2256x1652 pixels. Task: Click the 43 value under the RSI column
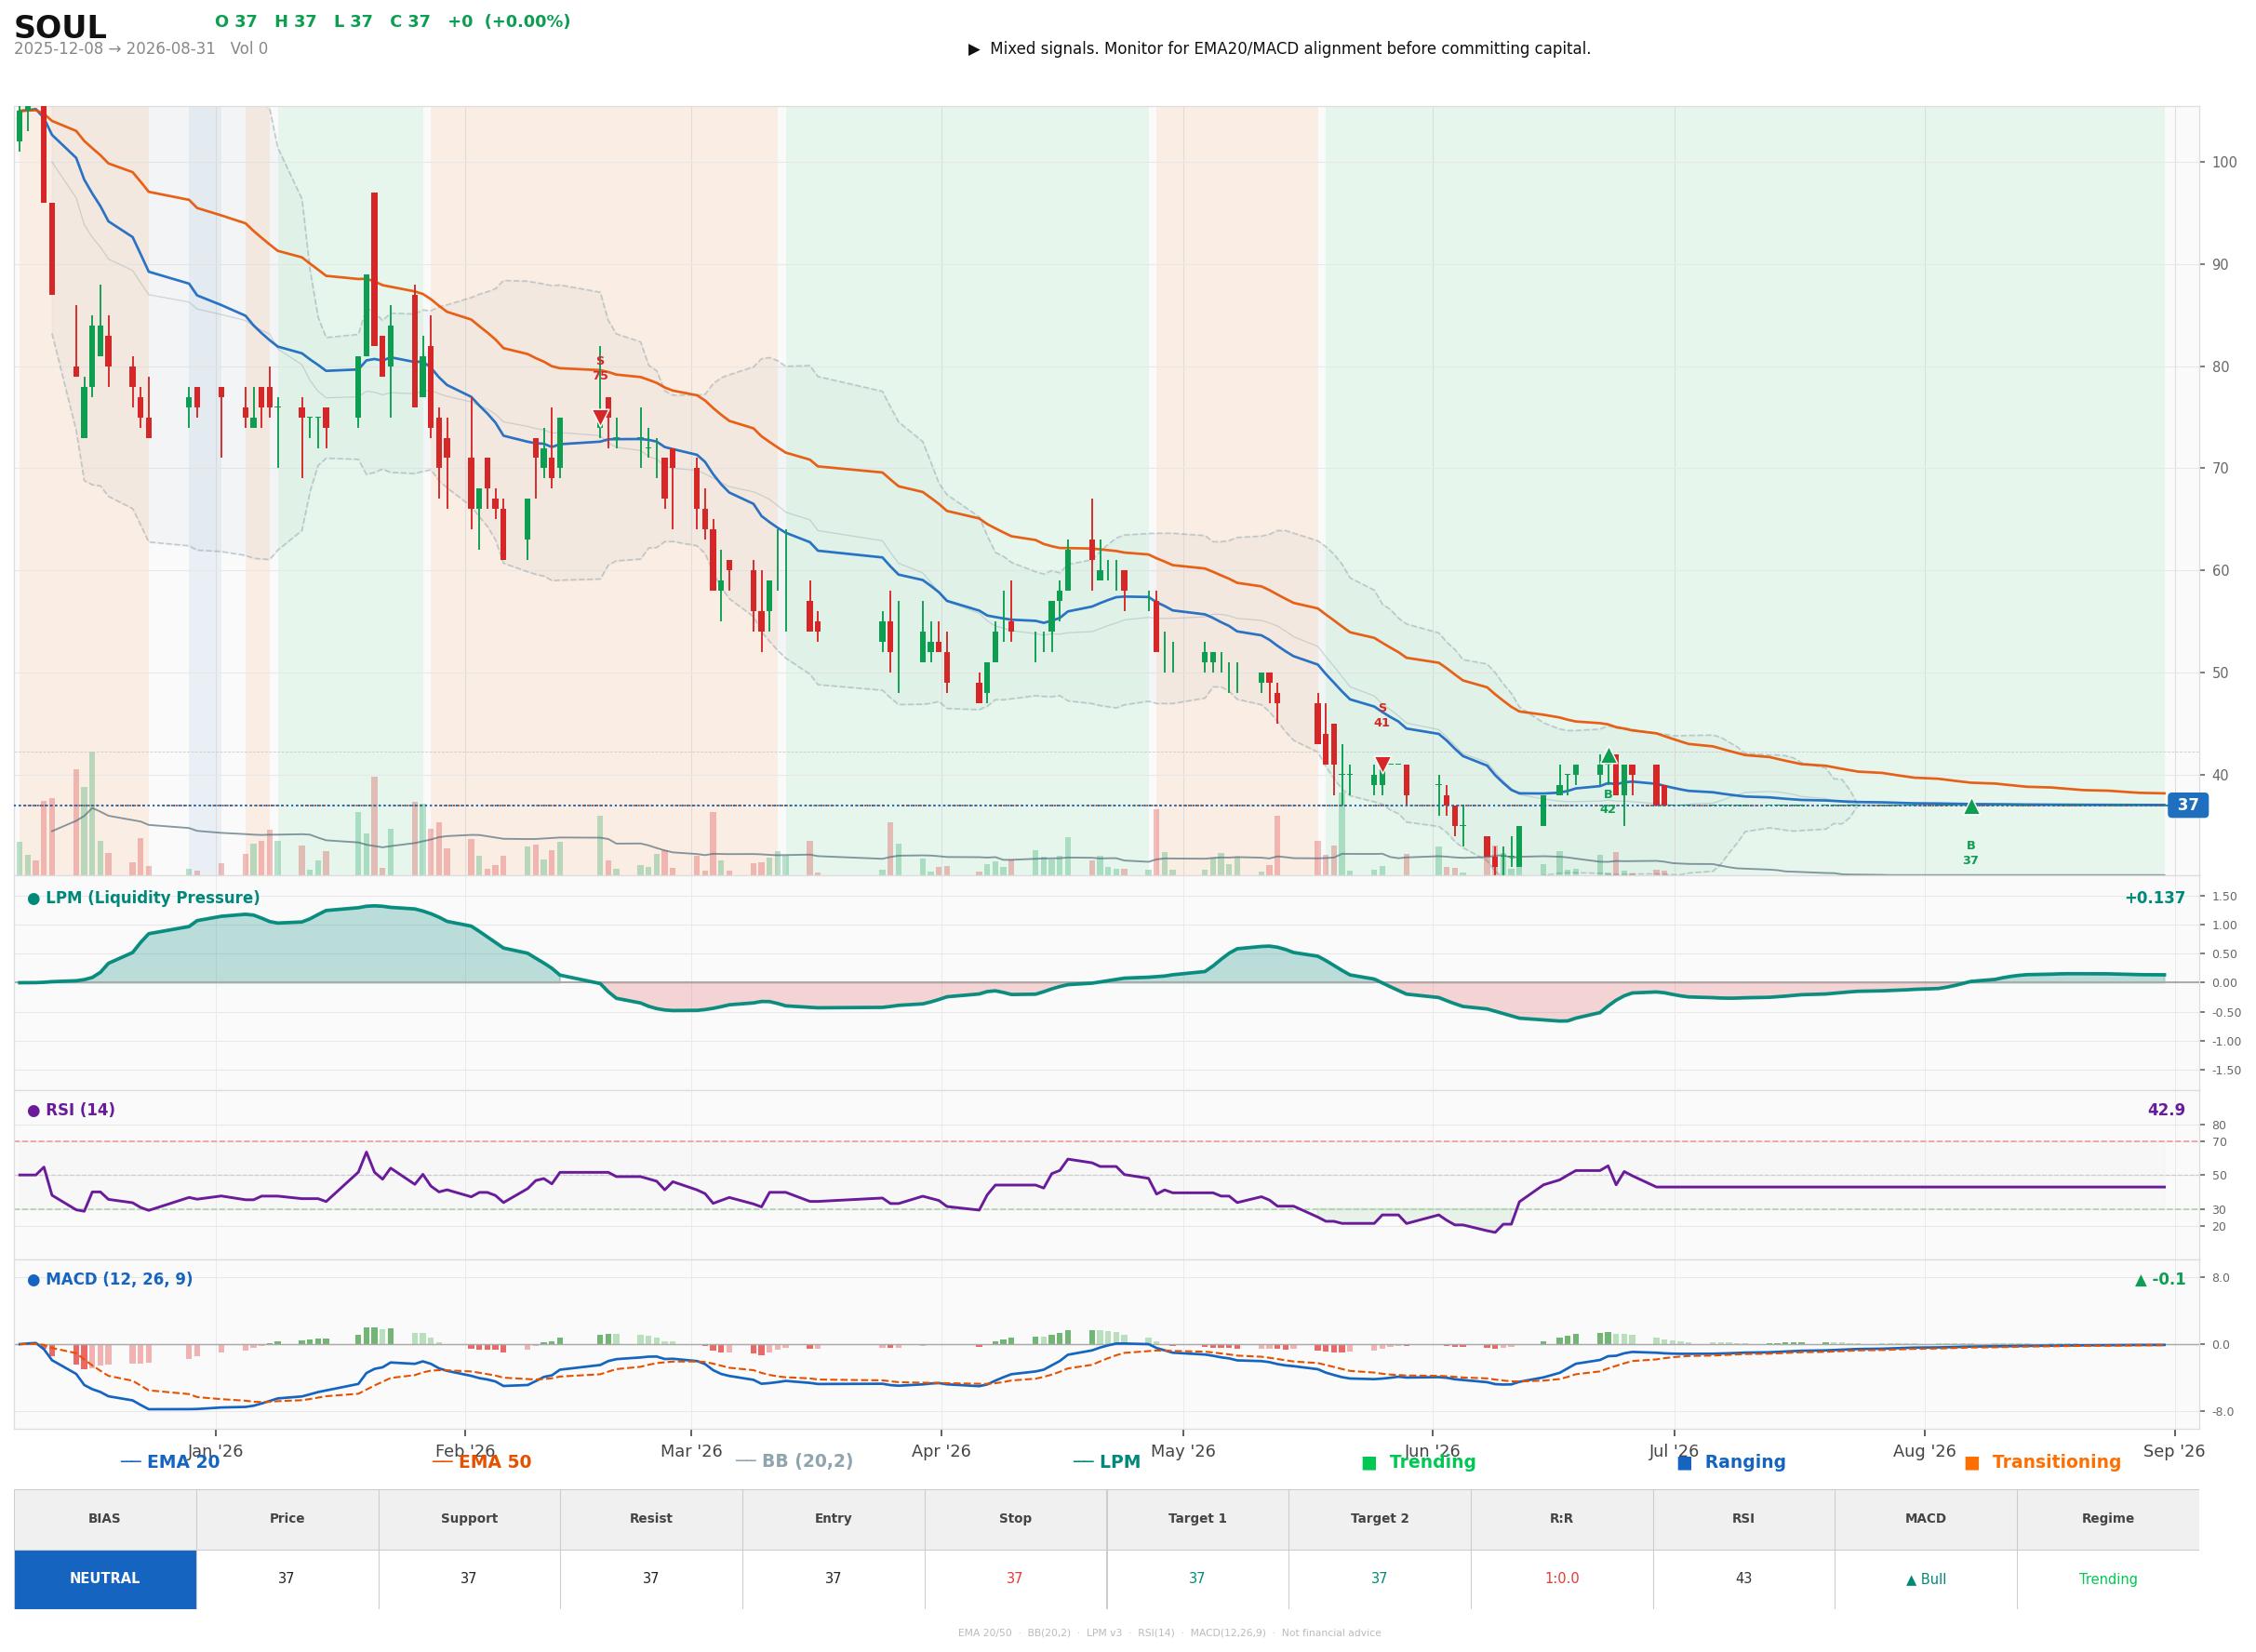[x=1744, y=1579]
